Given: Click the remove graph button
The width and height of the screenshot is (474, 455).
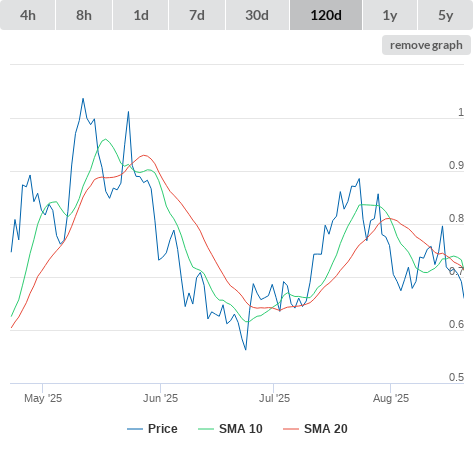Looking at the screenshot, I should coord(426,45).
